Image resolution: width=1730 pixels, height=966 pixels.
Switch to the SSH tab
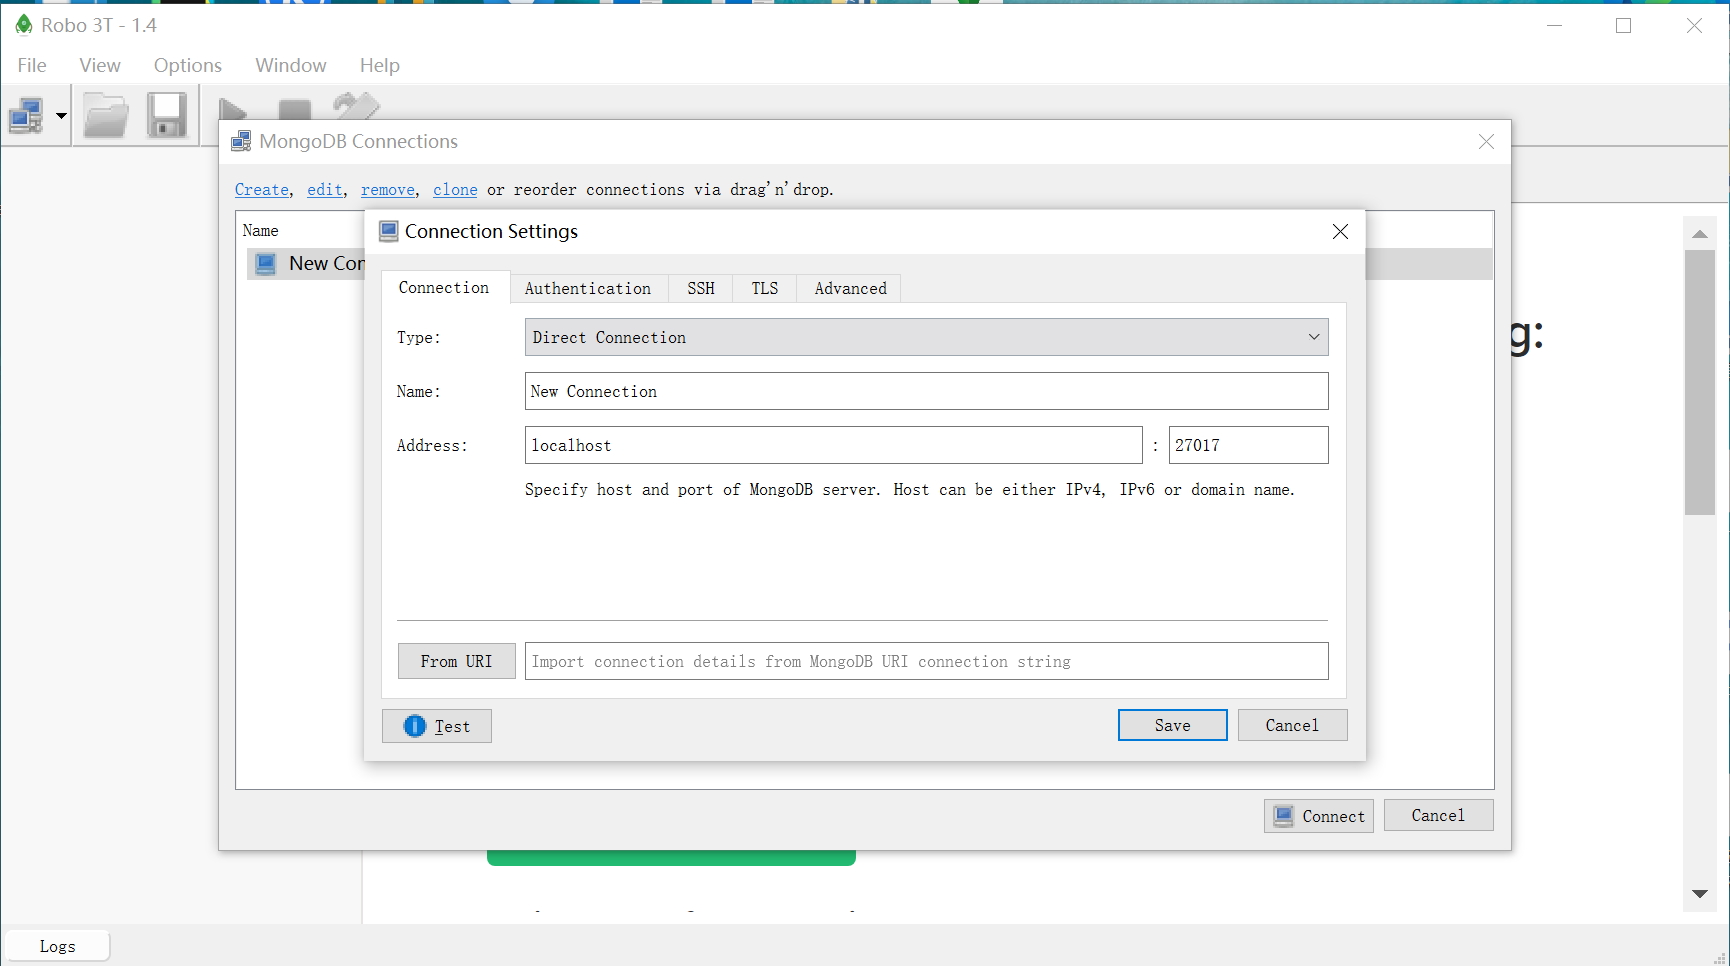point(701,289)
